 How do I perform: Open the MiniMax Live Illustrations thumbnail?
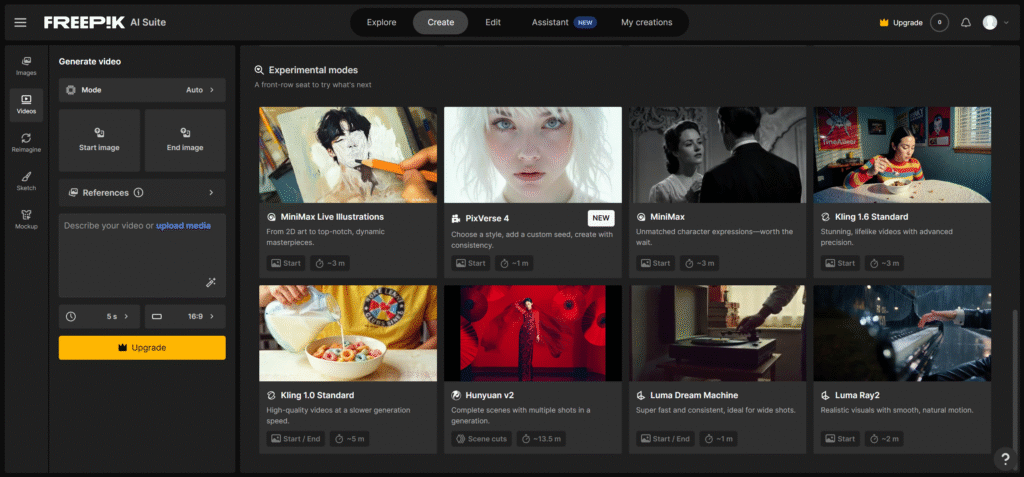coord(348,155)
